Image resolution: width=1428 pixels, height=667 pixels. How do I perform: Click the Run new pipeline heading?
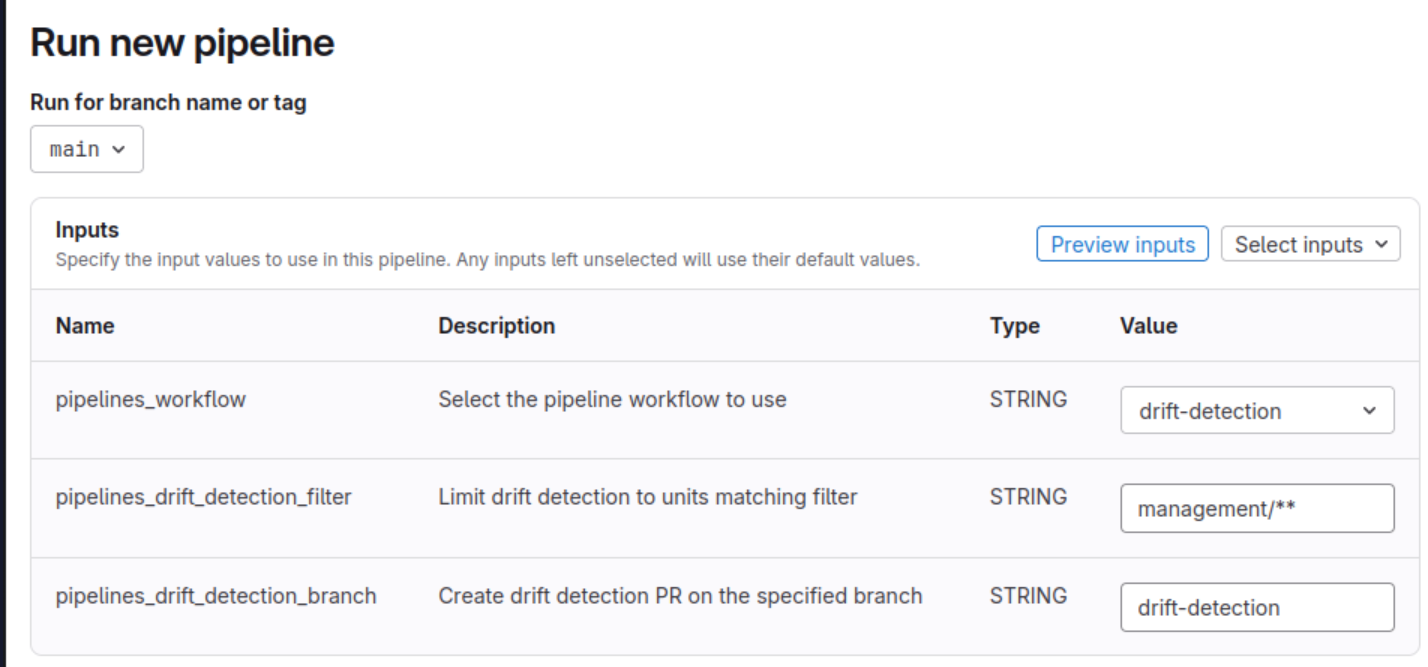pyautogui.click(x=182, y=43)
